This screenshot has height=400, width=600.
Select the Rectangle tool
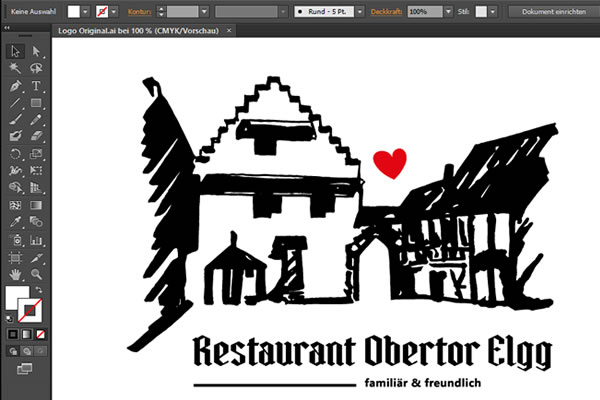tap(36, 103)
